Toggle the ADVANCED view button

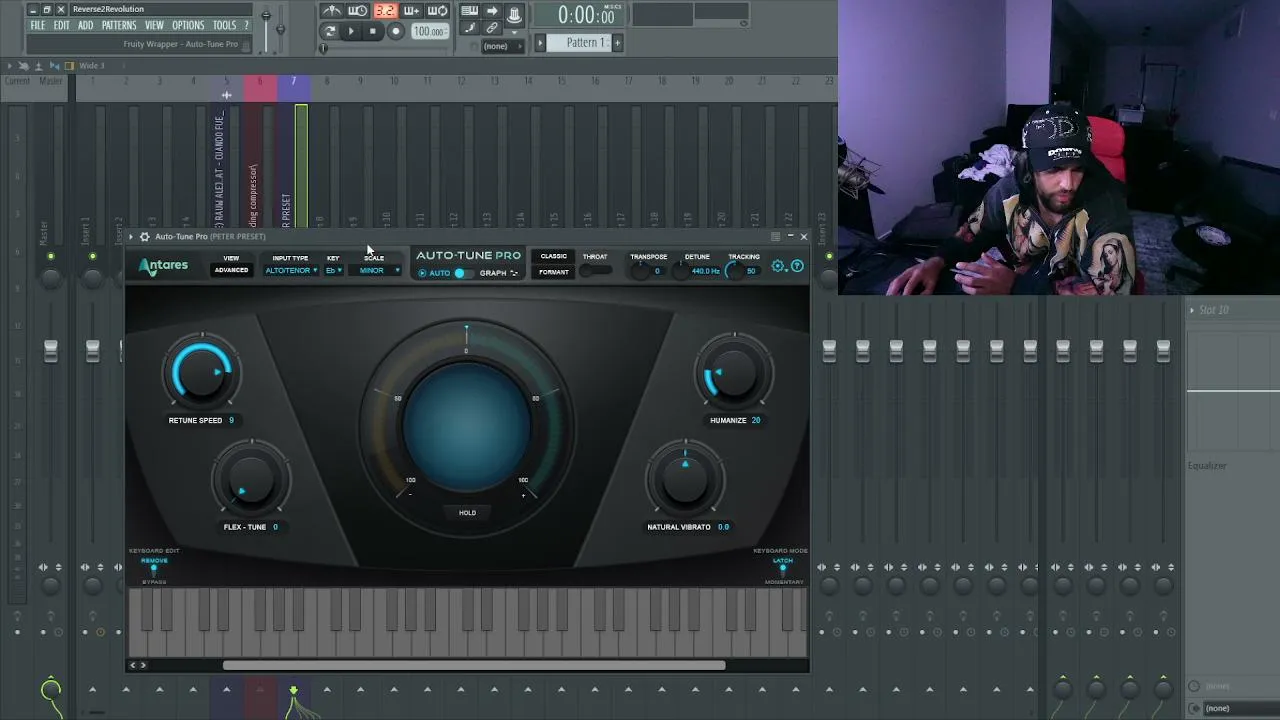click(x=231, y=270)
